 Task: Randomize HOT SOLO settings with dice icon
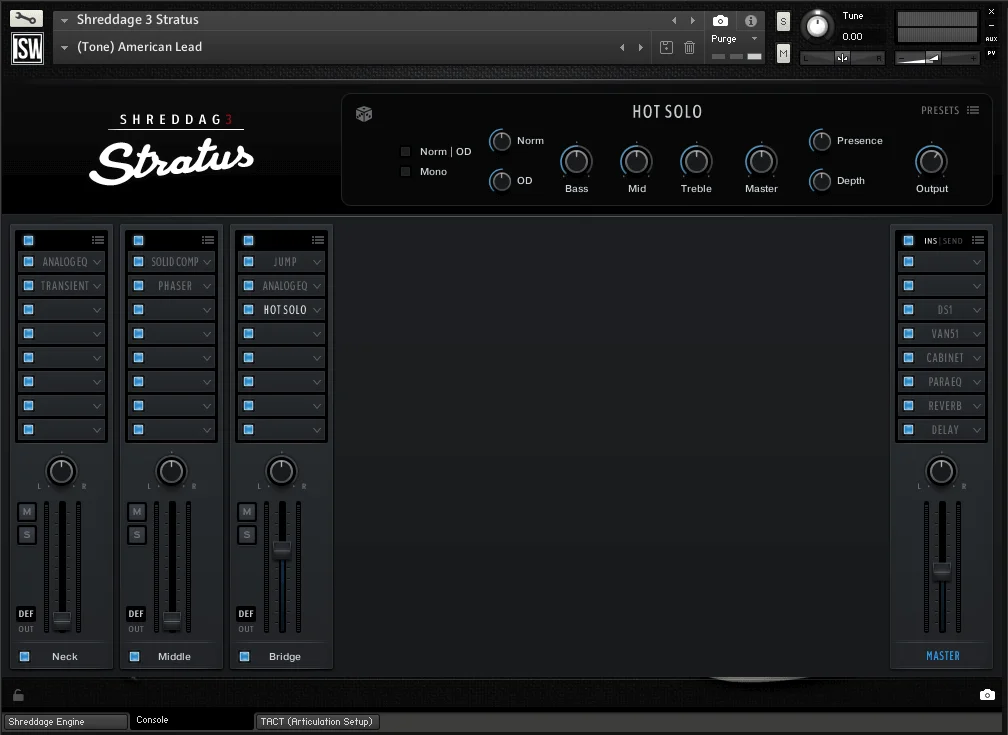coord(364,114)
